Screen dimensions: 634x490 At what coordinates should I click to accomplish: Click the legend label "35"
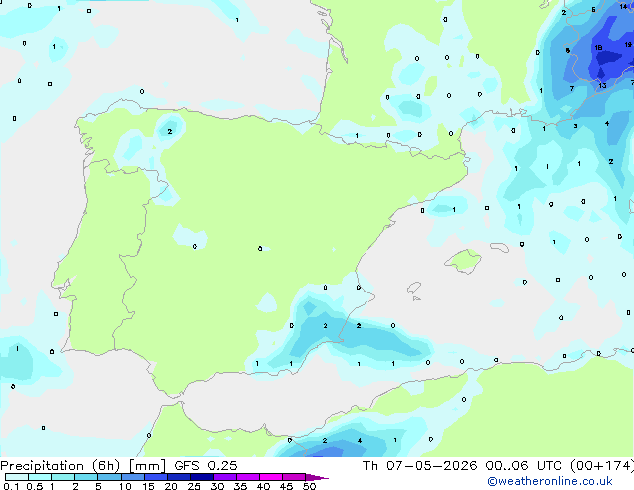(x=240, y=486)
